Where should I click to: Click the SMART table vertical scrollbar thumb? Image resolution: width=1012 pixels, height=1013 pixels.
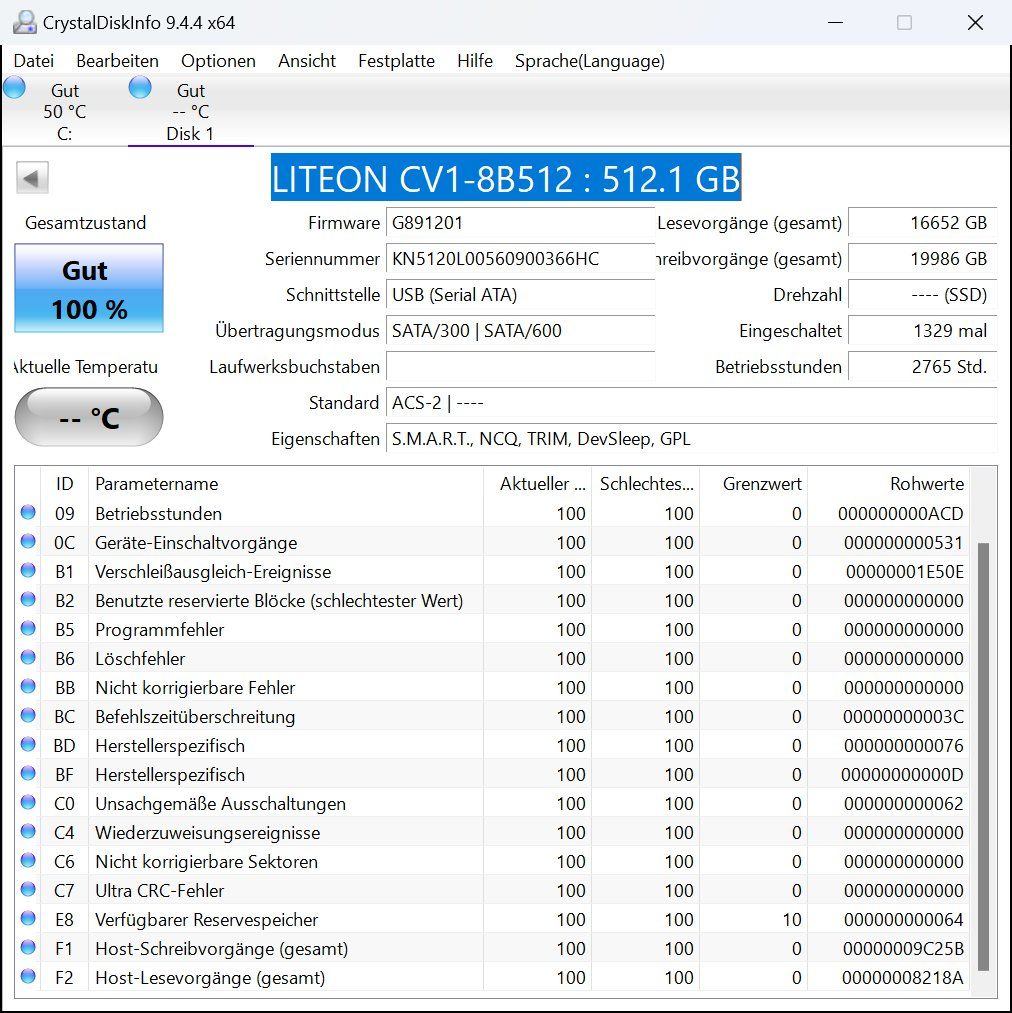click(x=984, y=757)
